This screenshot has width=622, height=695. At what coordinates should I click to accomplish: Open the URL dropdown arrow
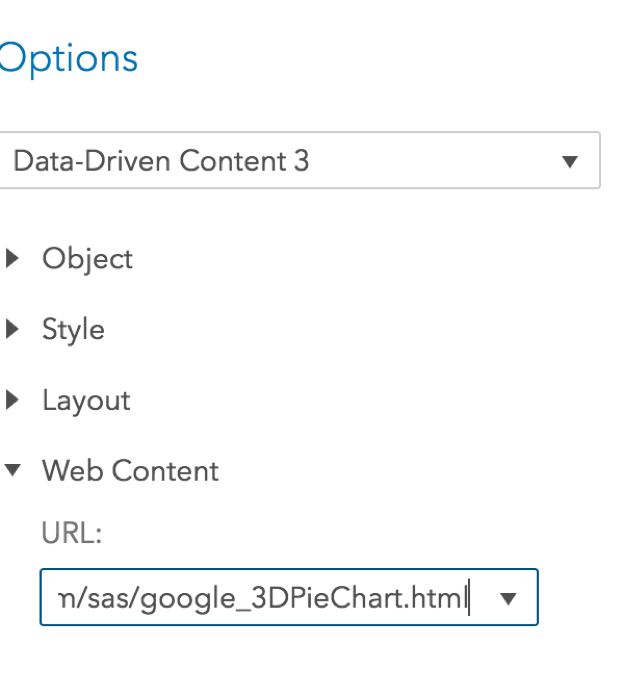click(508, 598)
